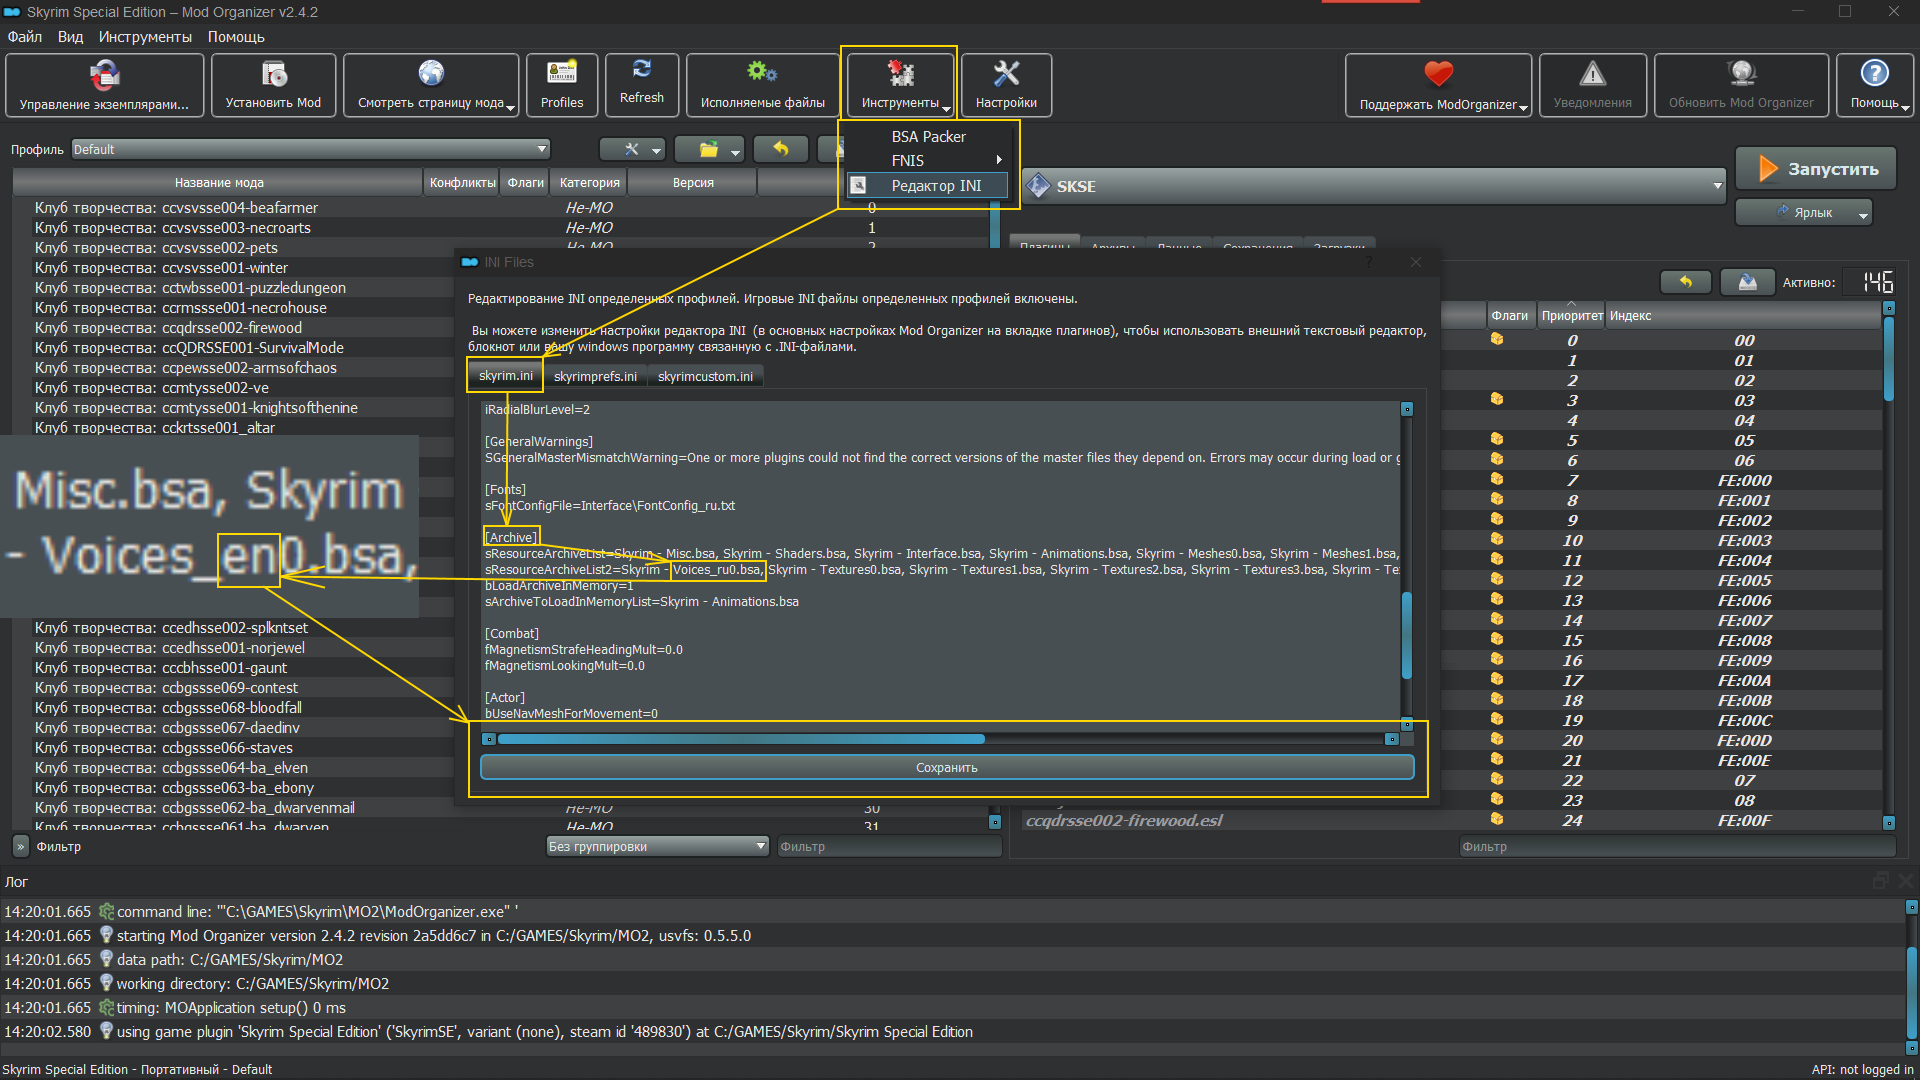
Task: Select Редактор INI menu entry
Action: pyautogui.click(x=935, y=186)
